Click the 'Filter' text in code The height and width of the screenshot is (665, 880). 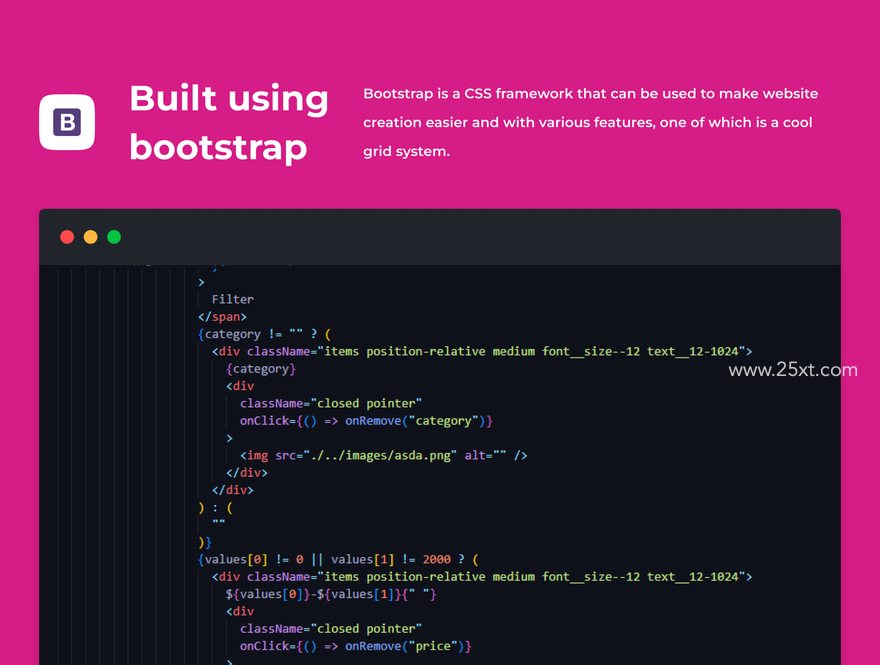[232, 299]
